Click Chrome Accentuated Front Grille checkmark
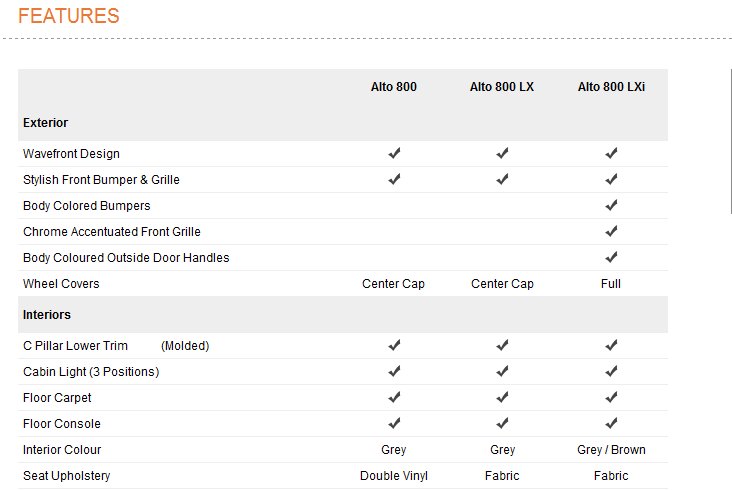This screenshot has height=491, width=732. click(x=611, y=231)
